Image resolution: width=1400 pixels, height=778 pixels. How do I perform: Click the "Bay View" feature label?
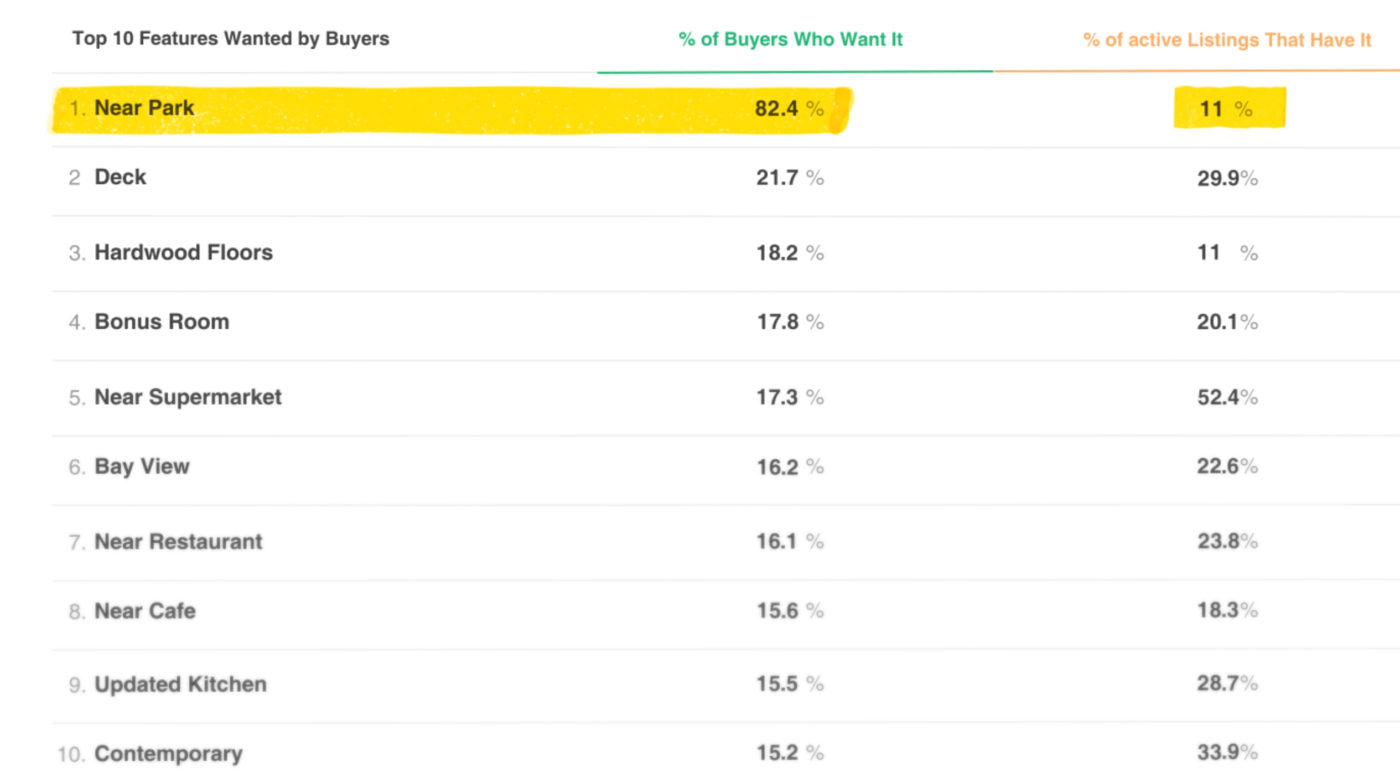(142, 466)
